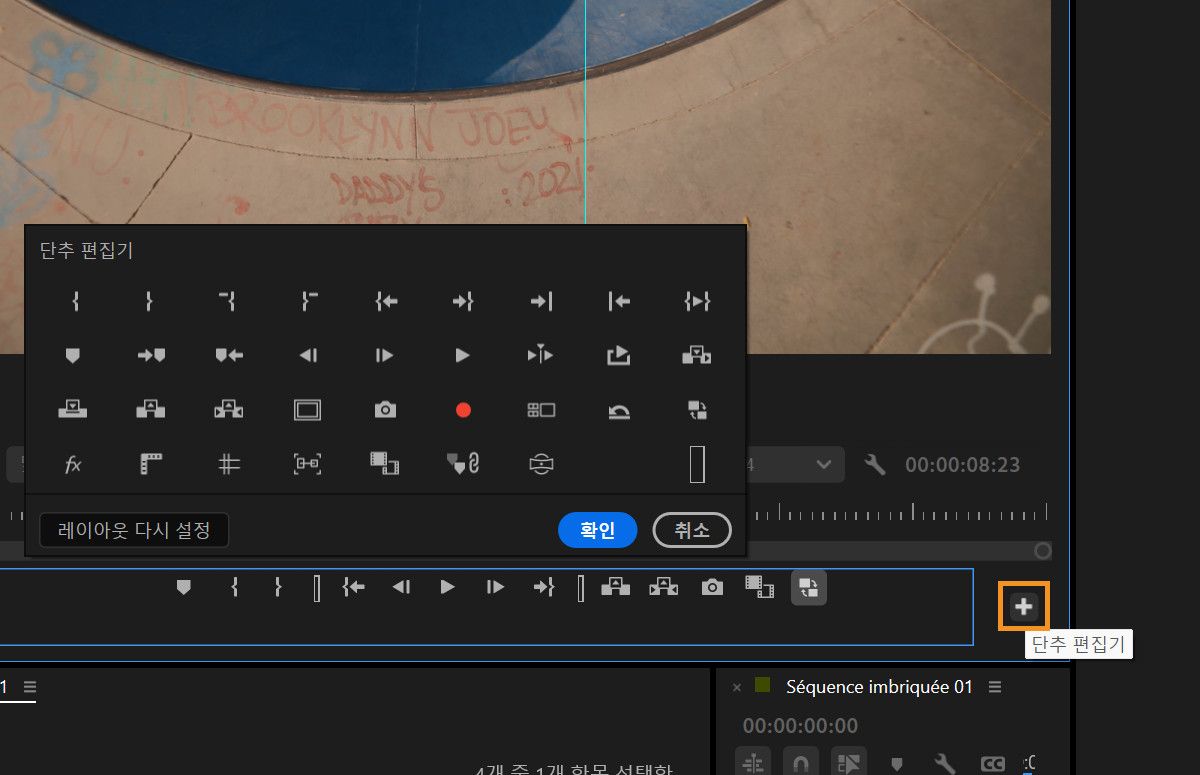Select the Play Around icon
The height and width of the screenshot is (775, 1200).
540,354
